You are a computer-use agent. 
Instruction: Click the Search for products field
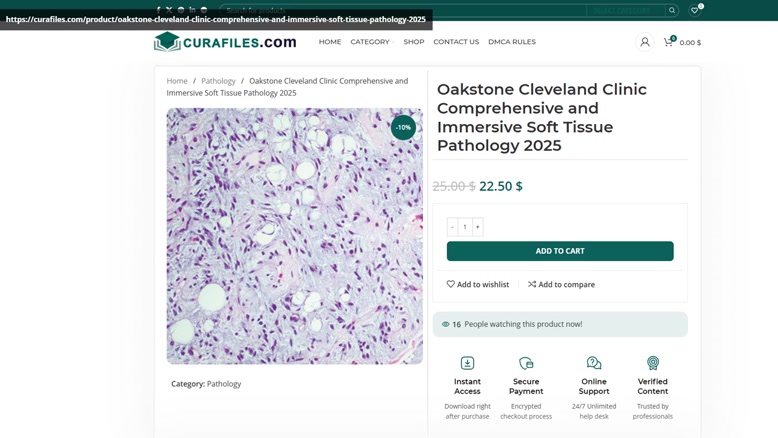403,10
